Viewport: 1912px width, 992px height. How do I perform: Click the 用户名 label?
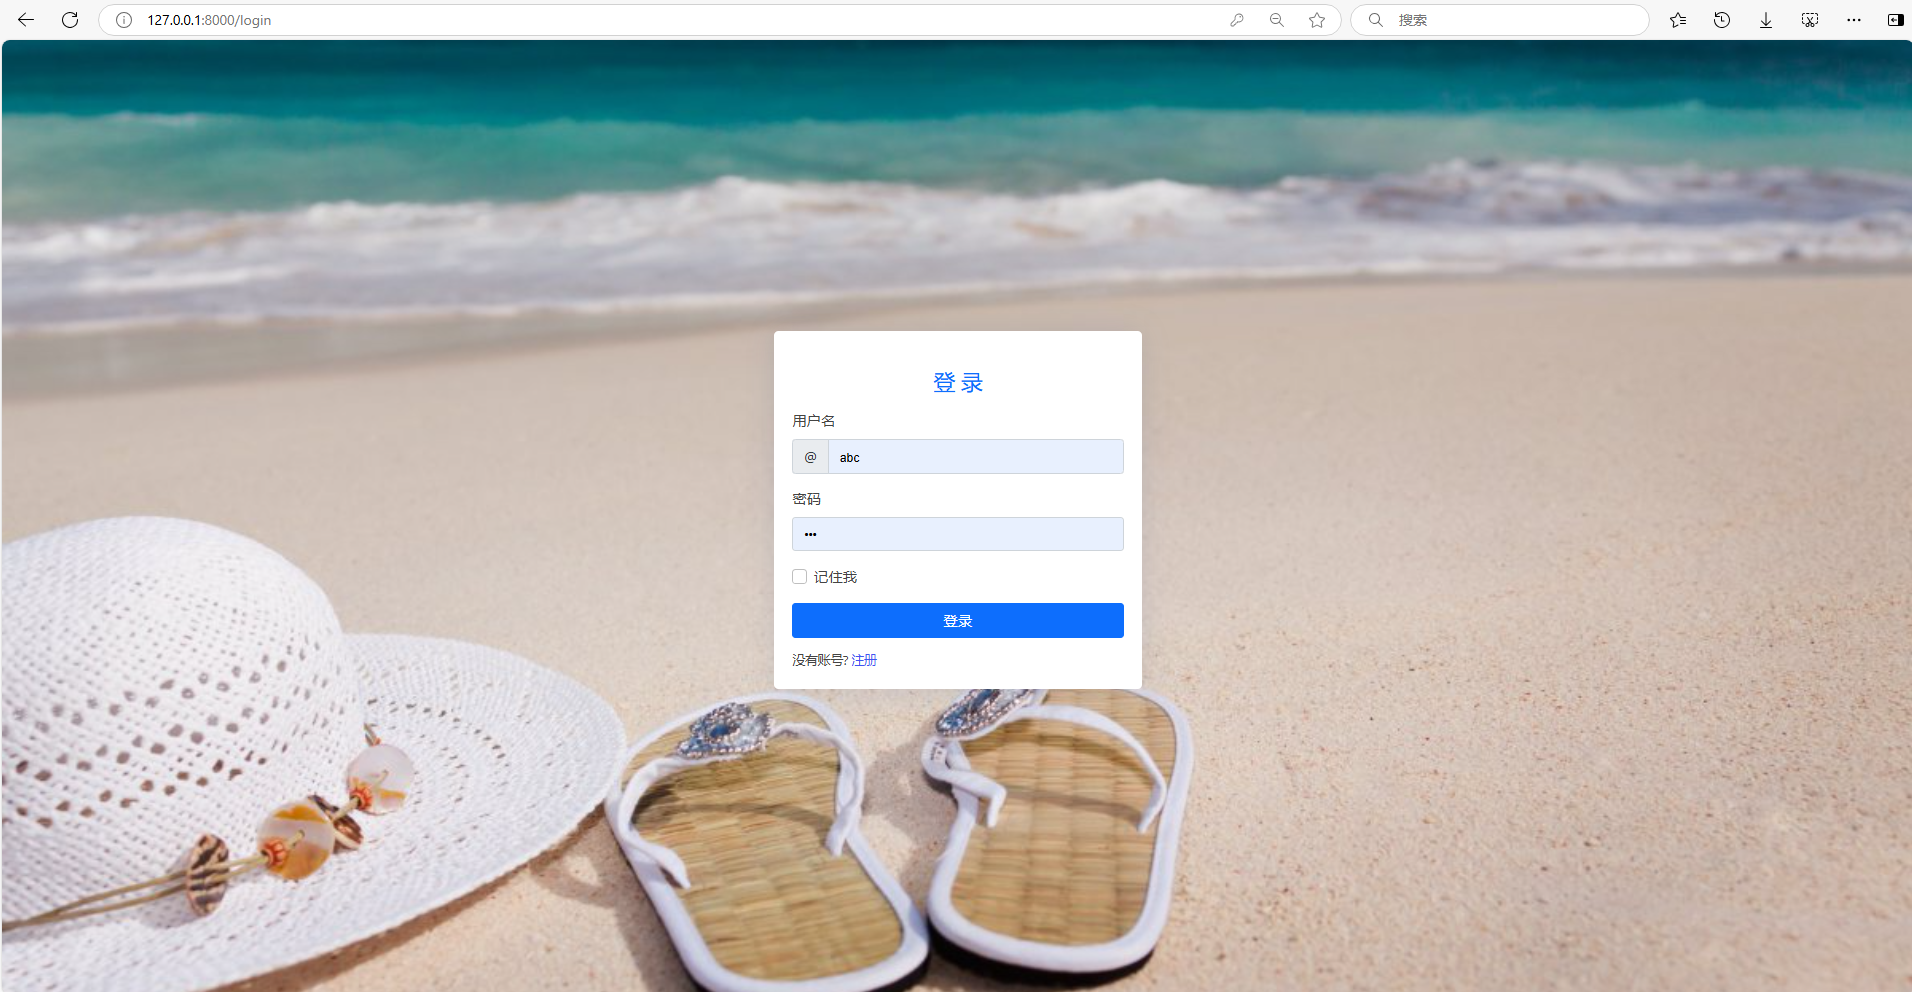tap(813, 421)
